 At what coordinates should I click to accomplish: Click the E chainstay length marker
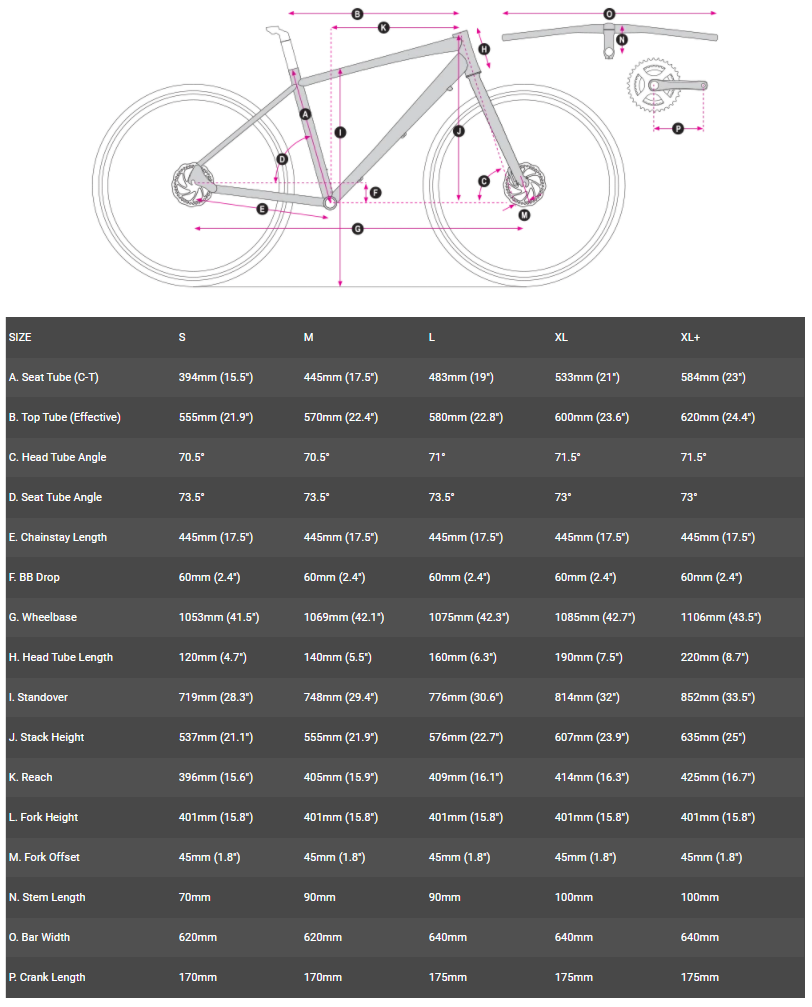point(262,209)
